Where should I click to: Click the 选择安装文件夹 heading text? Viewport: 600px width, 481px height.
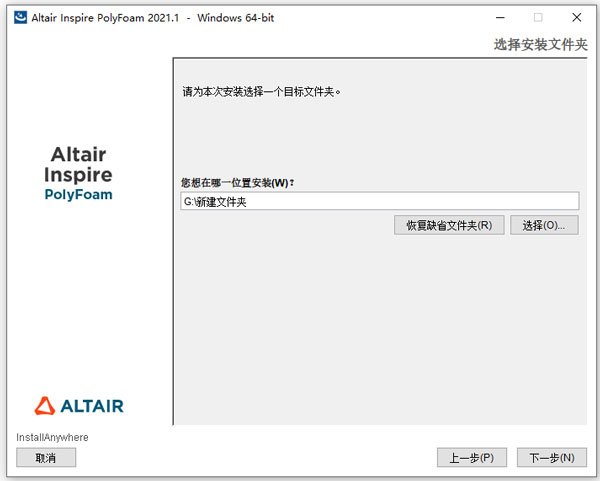(540, 45)
